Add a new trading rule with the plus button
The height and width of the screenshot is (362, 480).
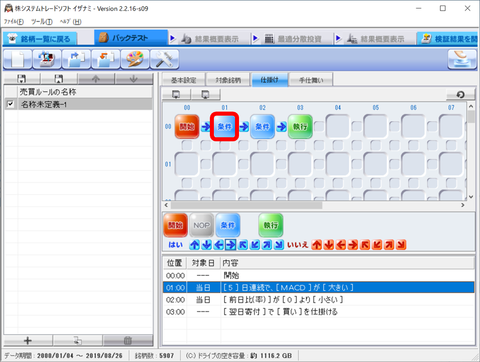(x=28, y=340)
